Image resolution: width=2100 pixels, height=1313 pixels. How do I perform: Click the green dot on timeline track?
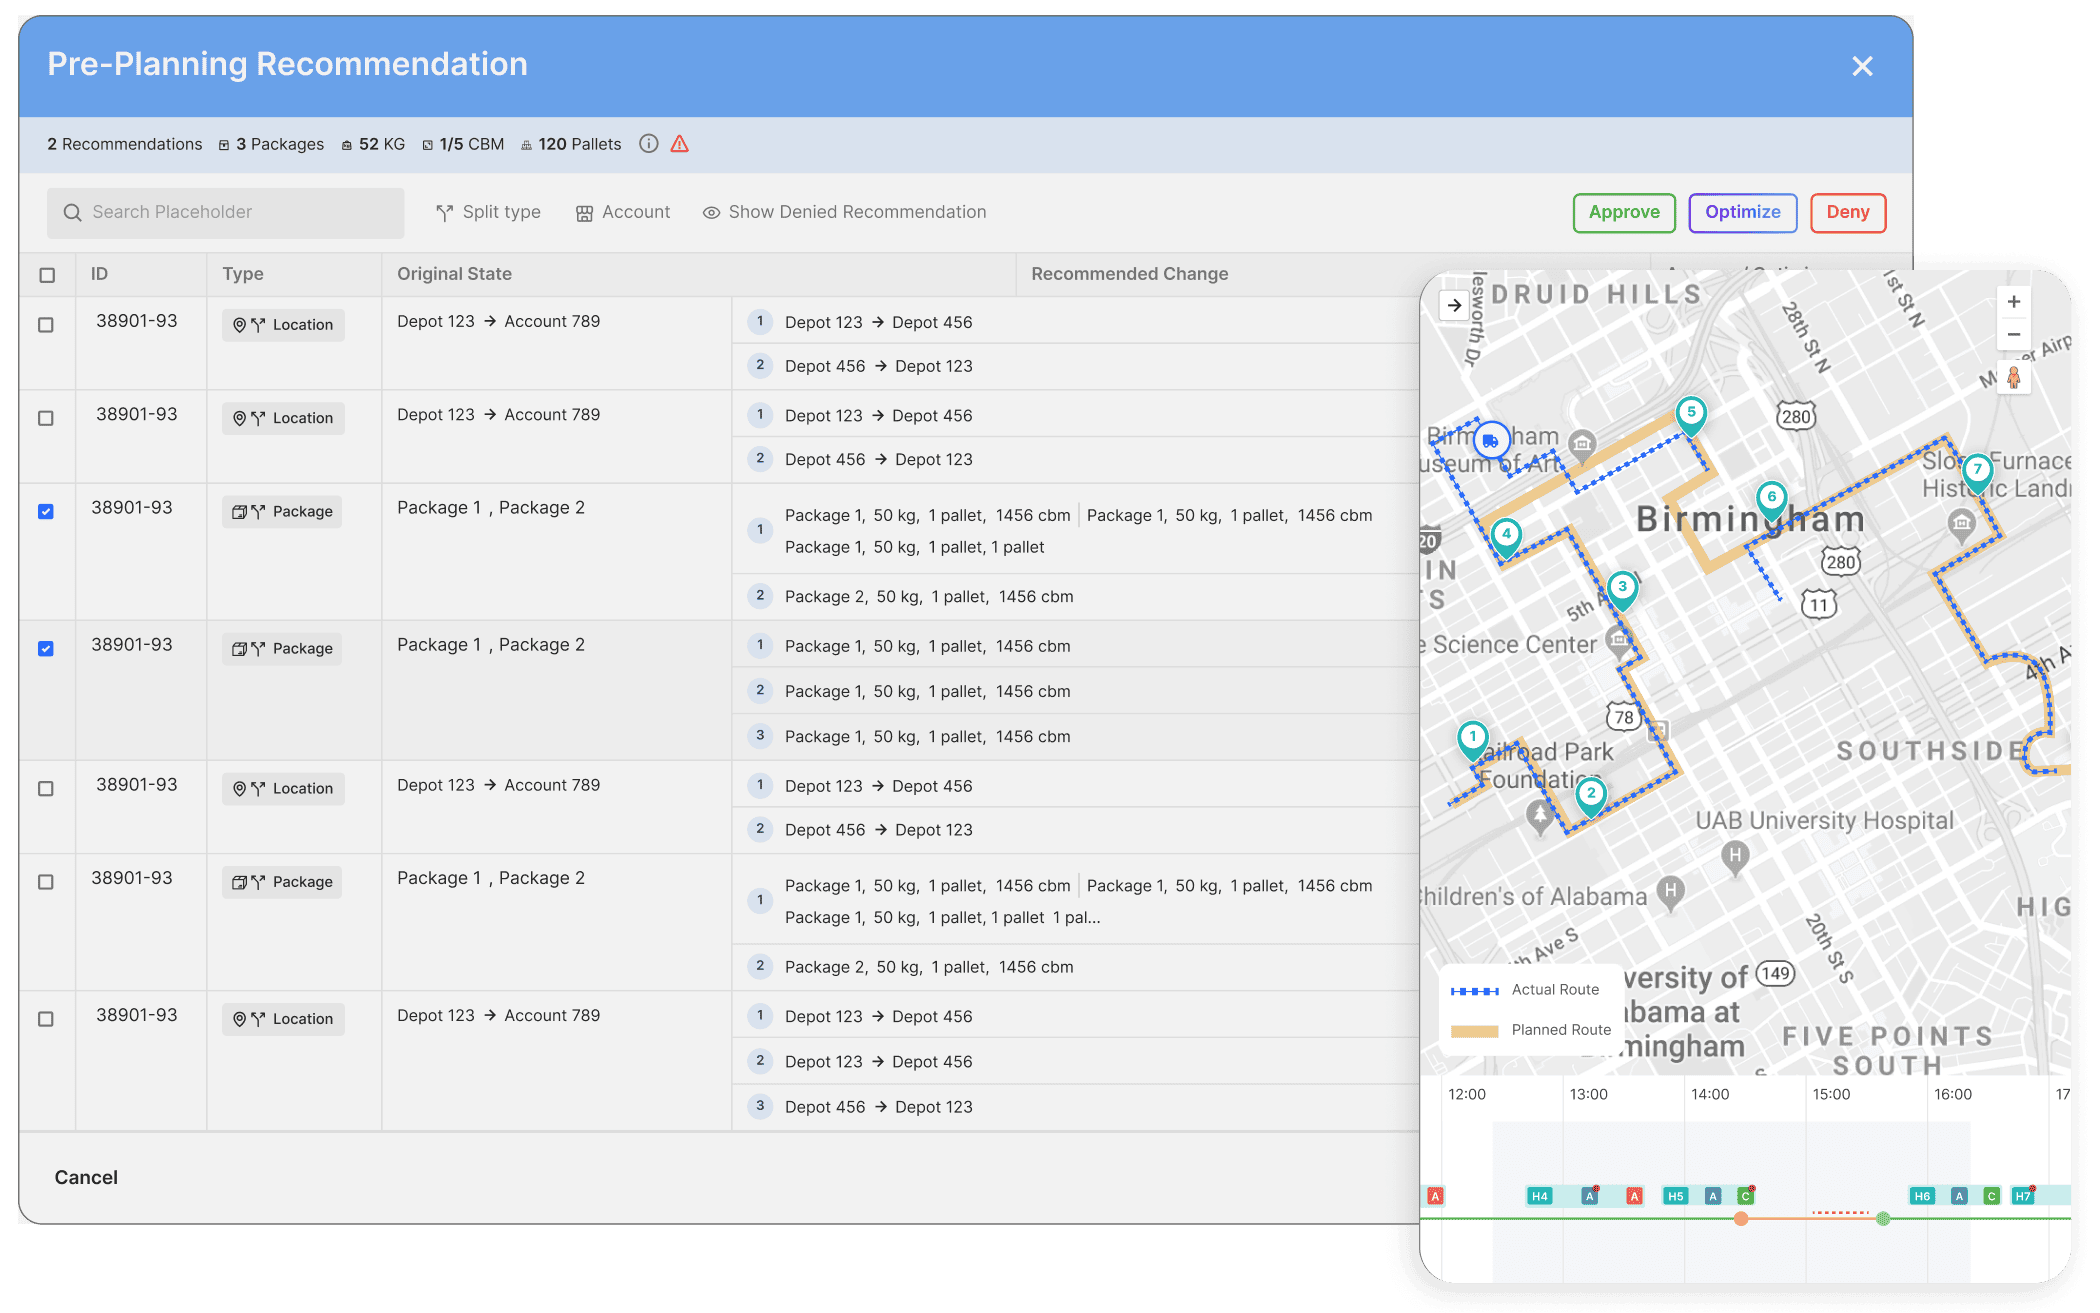pyautogui.click(x=1883, y=1218)
